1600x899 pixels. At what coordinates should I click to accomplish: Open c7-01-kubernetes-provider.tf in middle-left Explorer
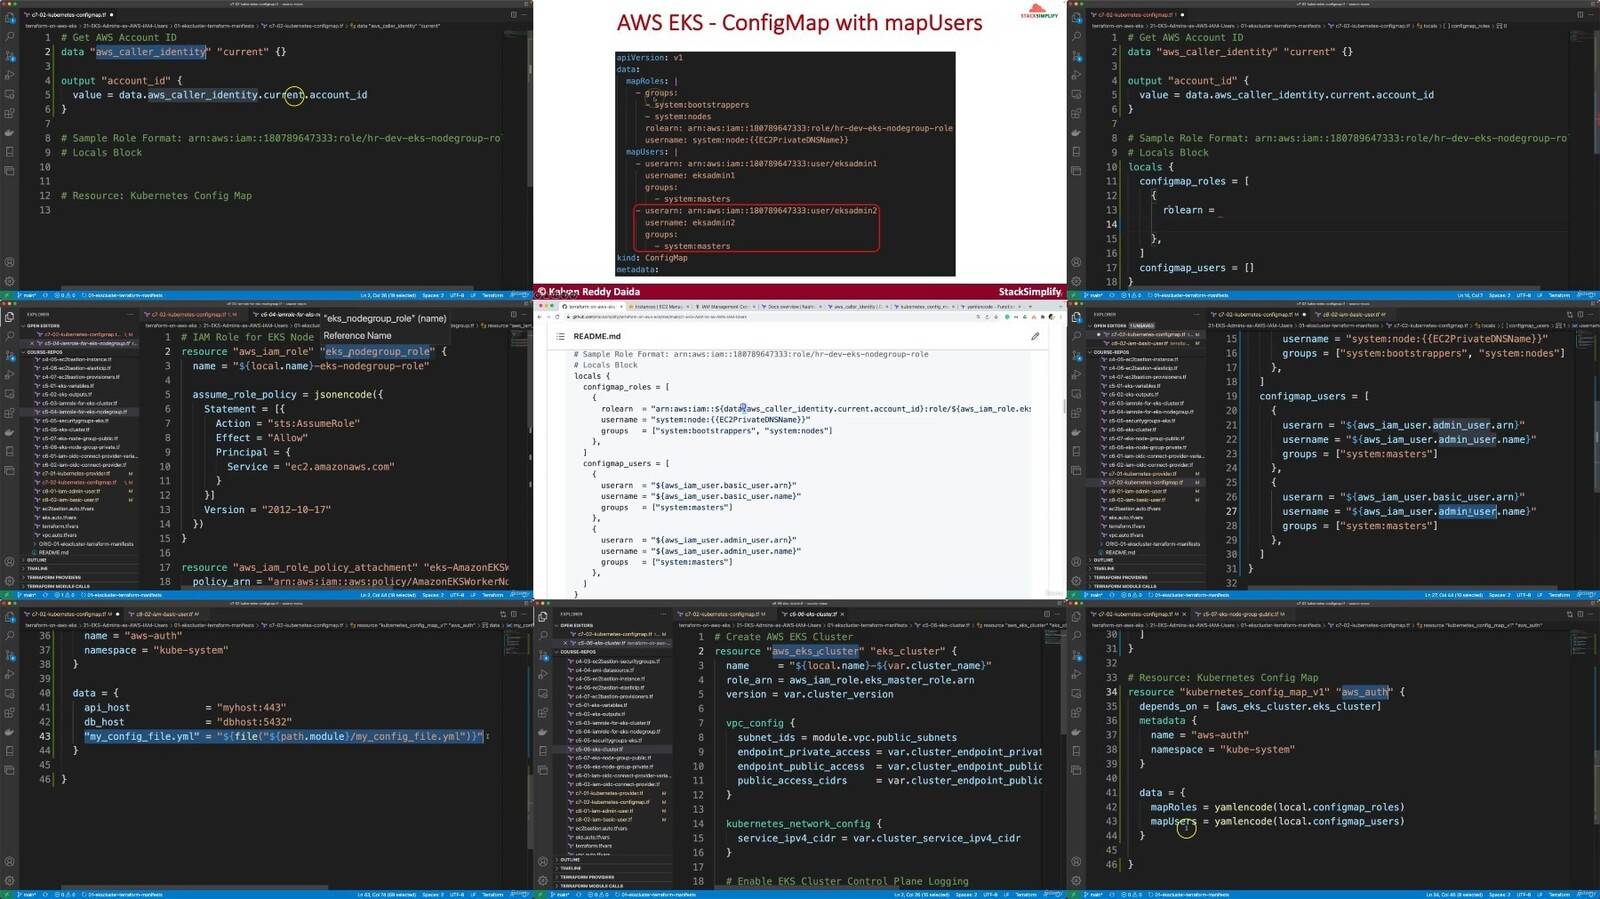76,473
